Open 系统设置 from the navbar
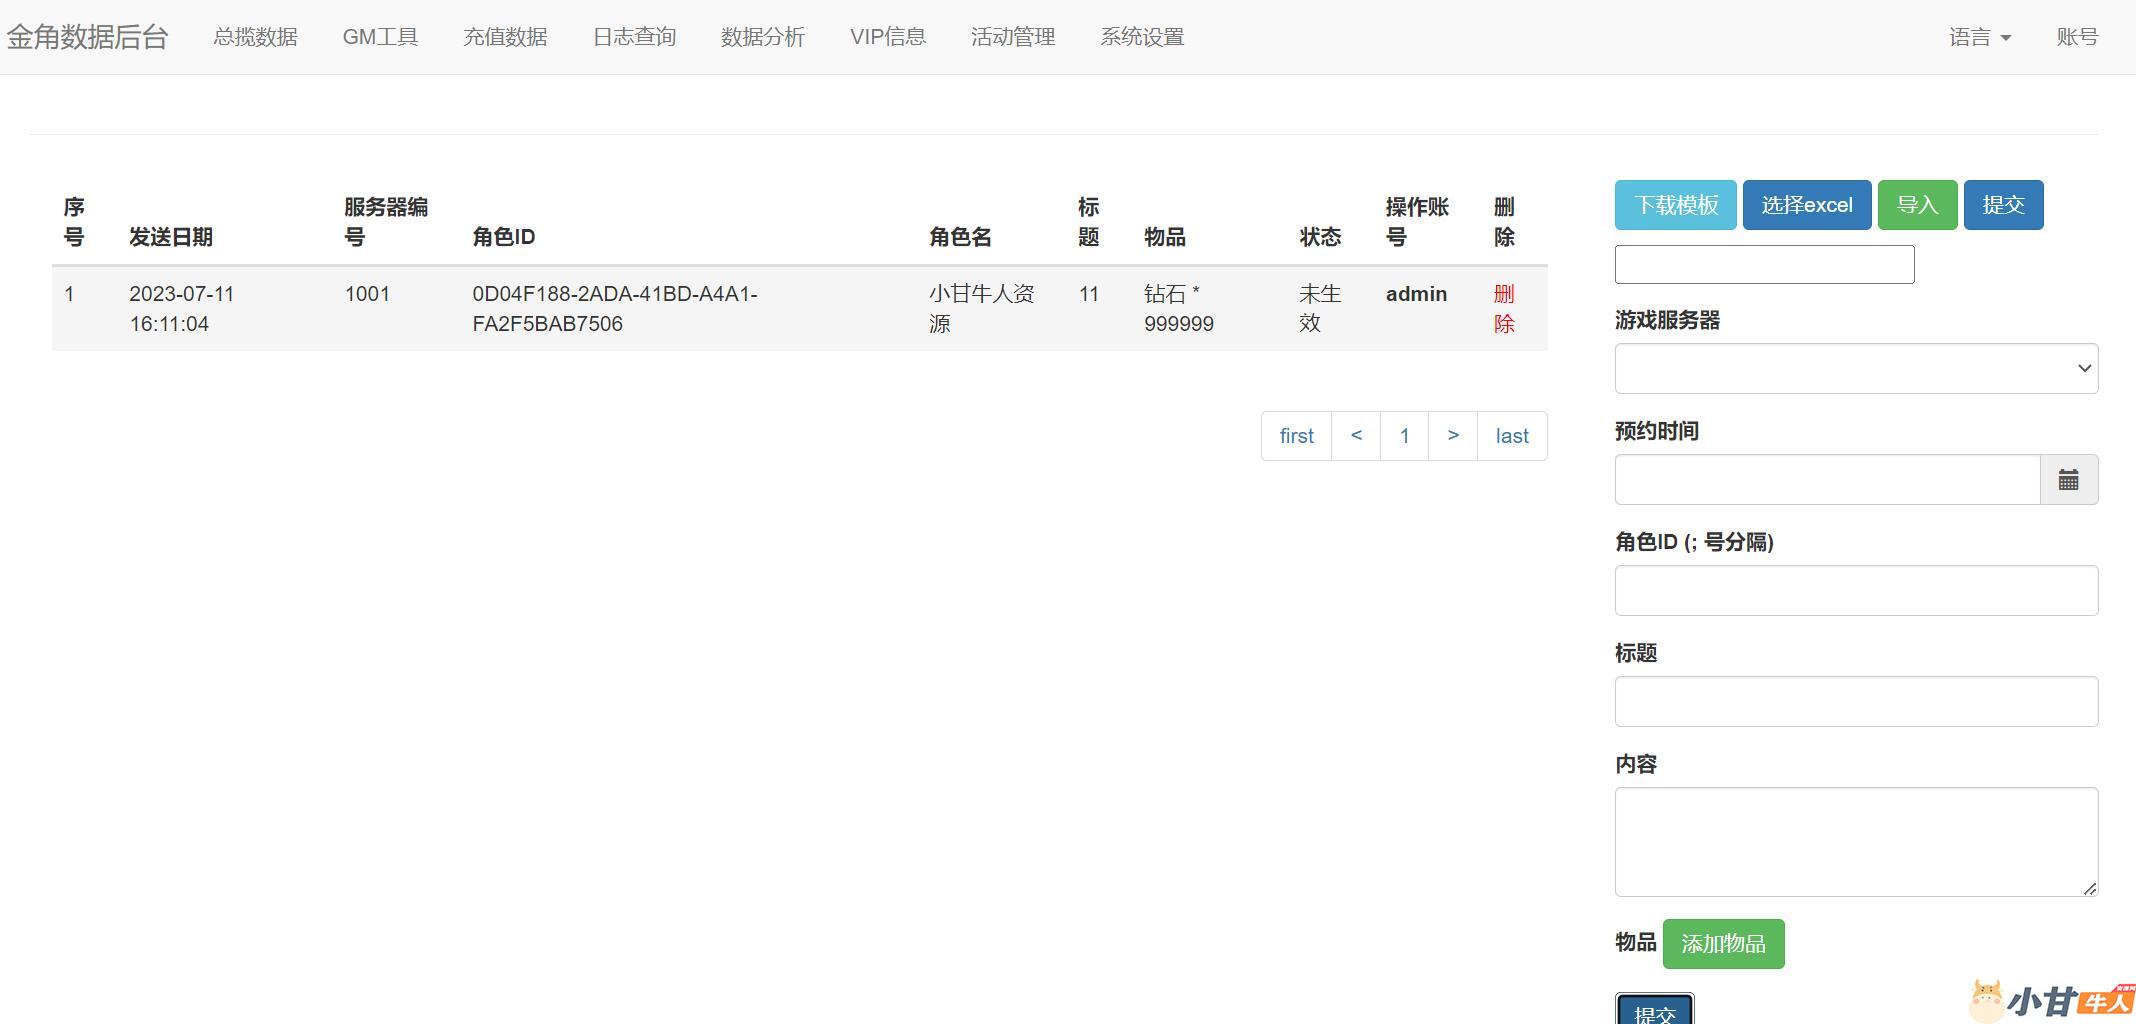2136x1024 pixels. pos(1142,37)
